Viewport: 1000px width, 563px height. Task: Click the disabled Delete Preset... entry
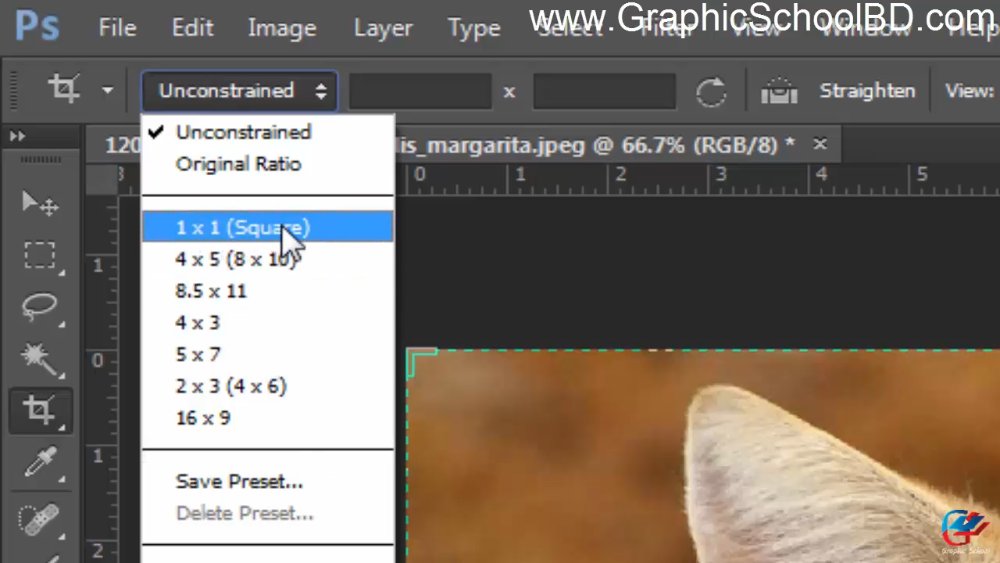coord(267,513)
